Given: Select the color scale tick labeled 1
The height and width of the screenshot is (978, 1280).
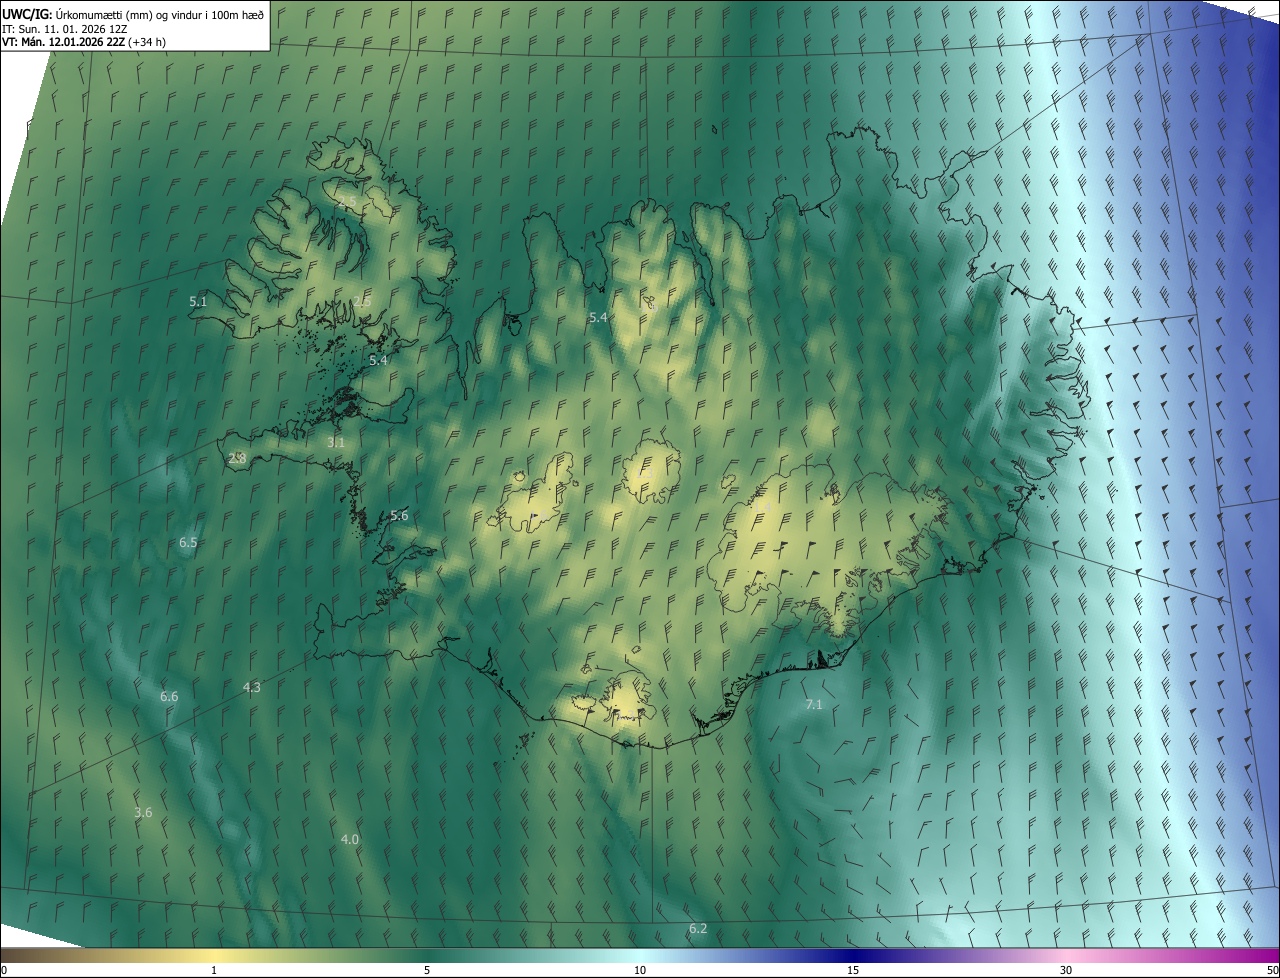Looking at the screenshot, I should click(x=214, y=971).
